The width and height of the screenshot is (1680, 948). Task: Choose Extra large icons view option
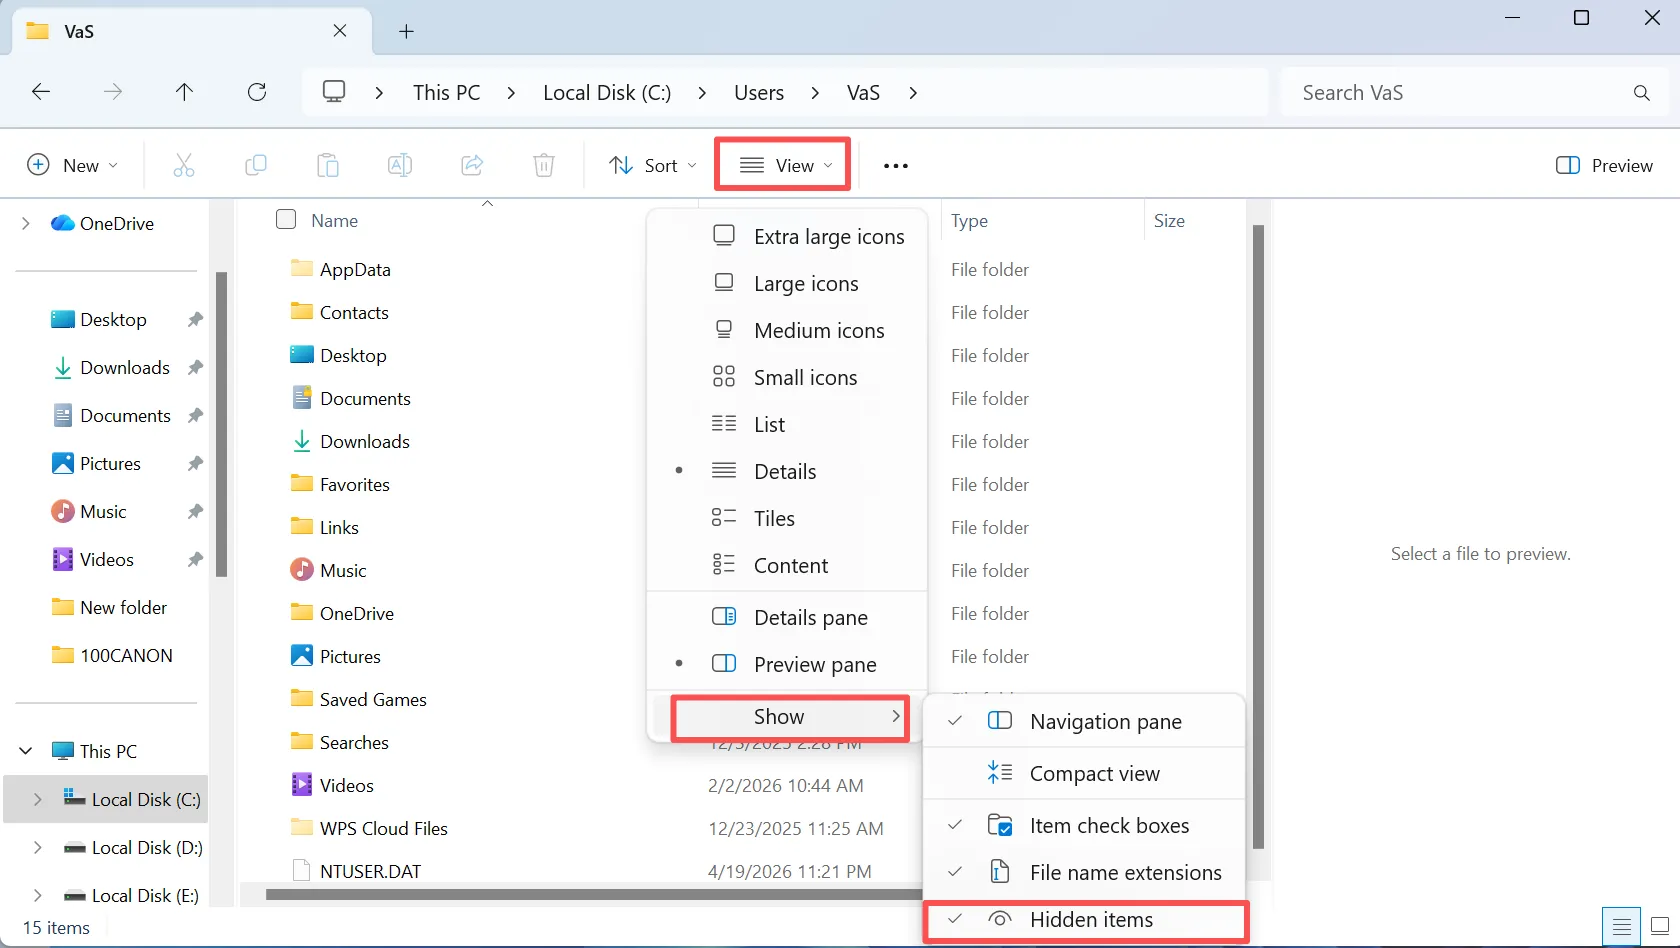[788, 237]
